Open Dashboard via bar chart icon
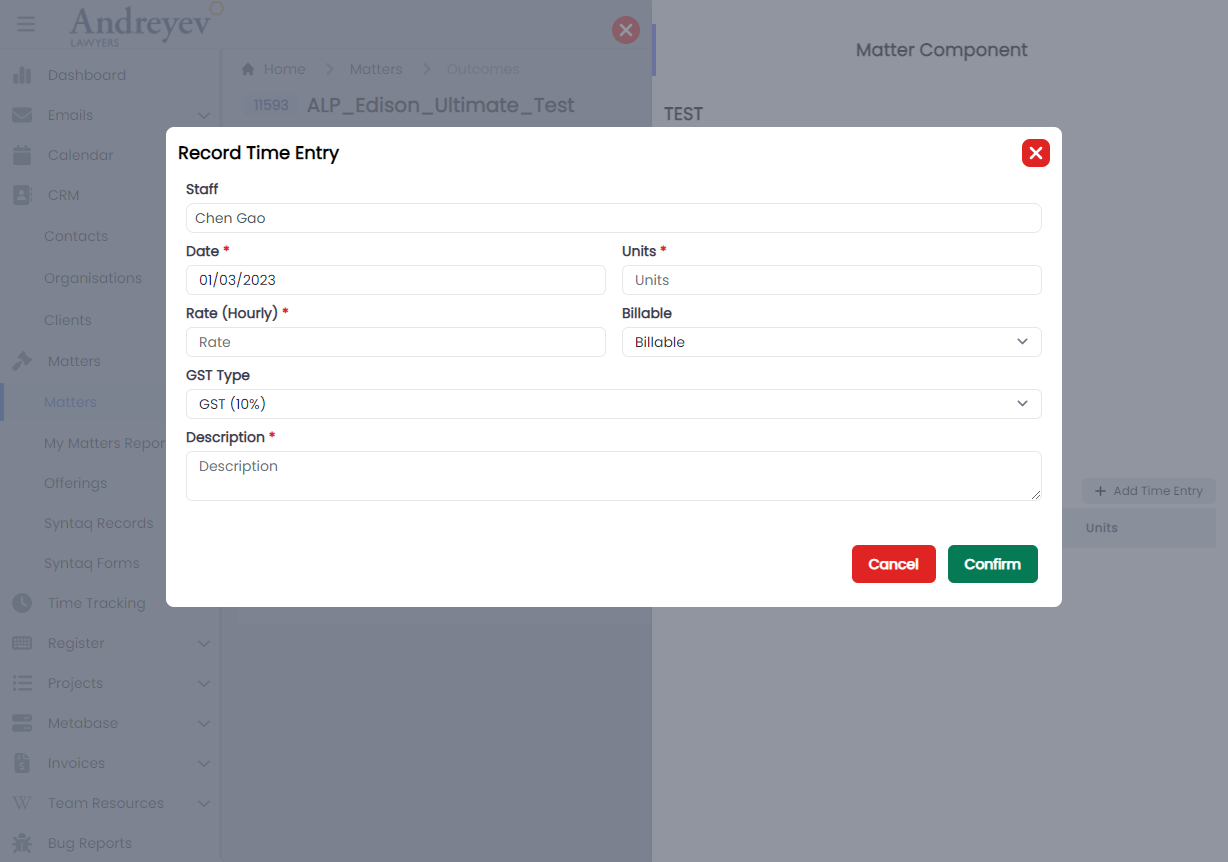The width and height of the screenshot is (1228, 862). [x=22, y=75]
